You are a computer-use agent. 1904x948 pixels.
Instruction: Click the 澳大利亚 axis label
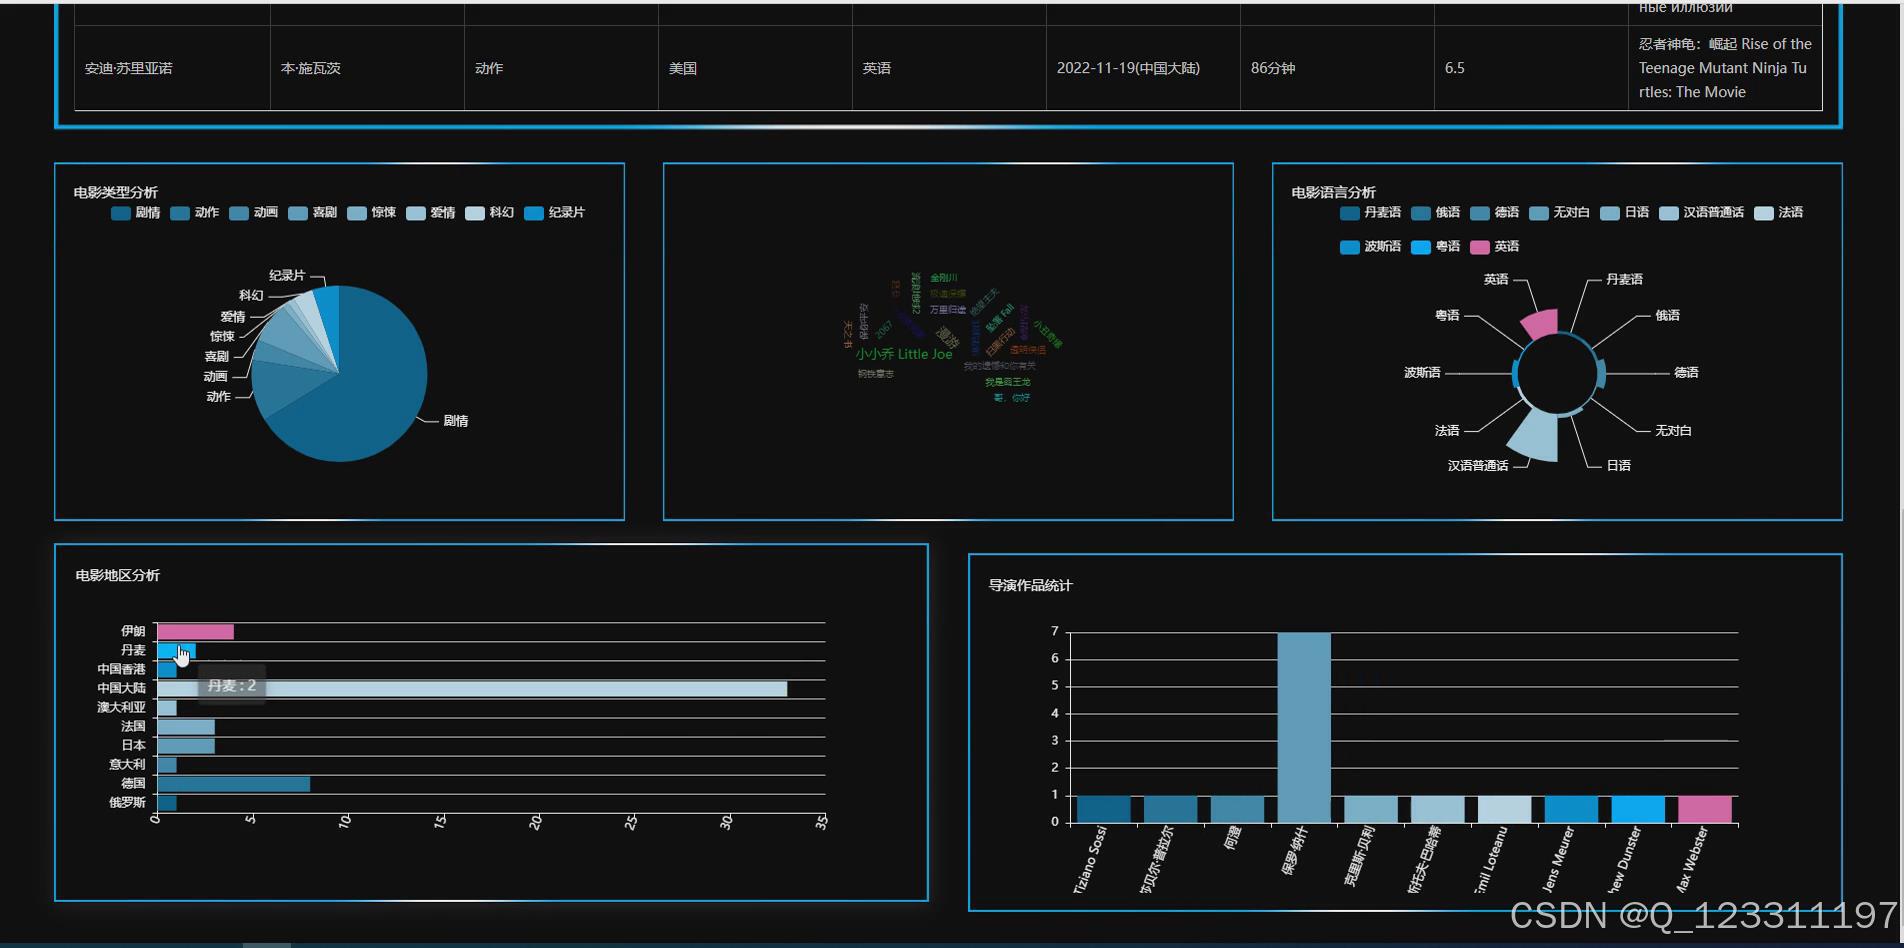click(121, 708)
